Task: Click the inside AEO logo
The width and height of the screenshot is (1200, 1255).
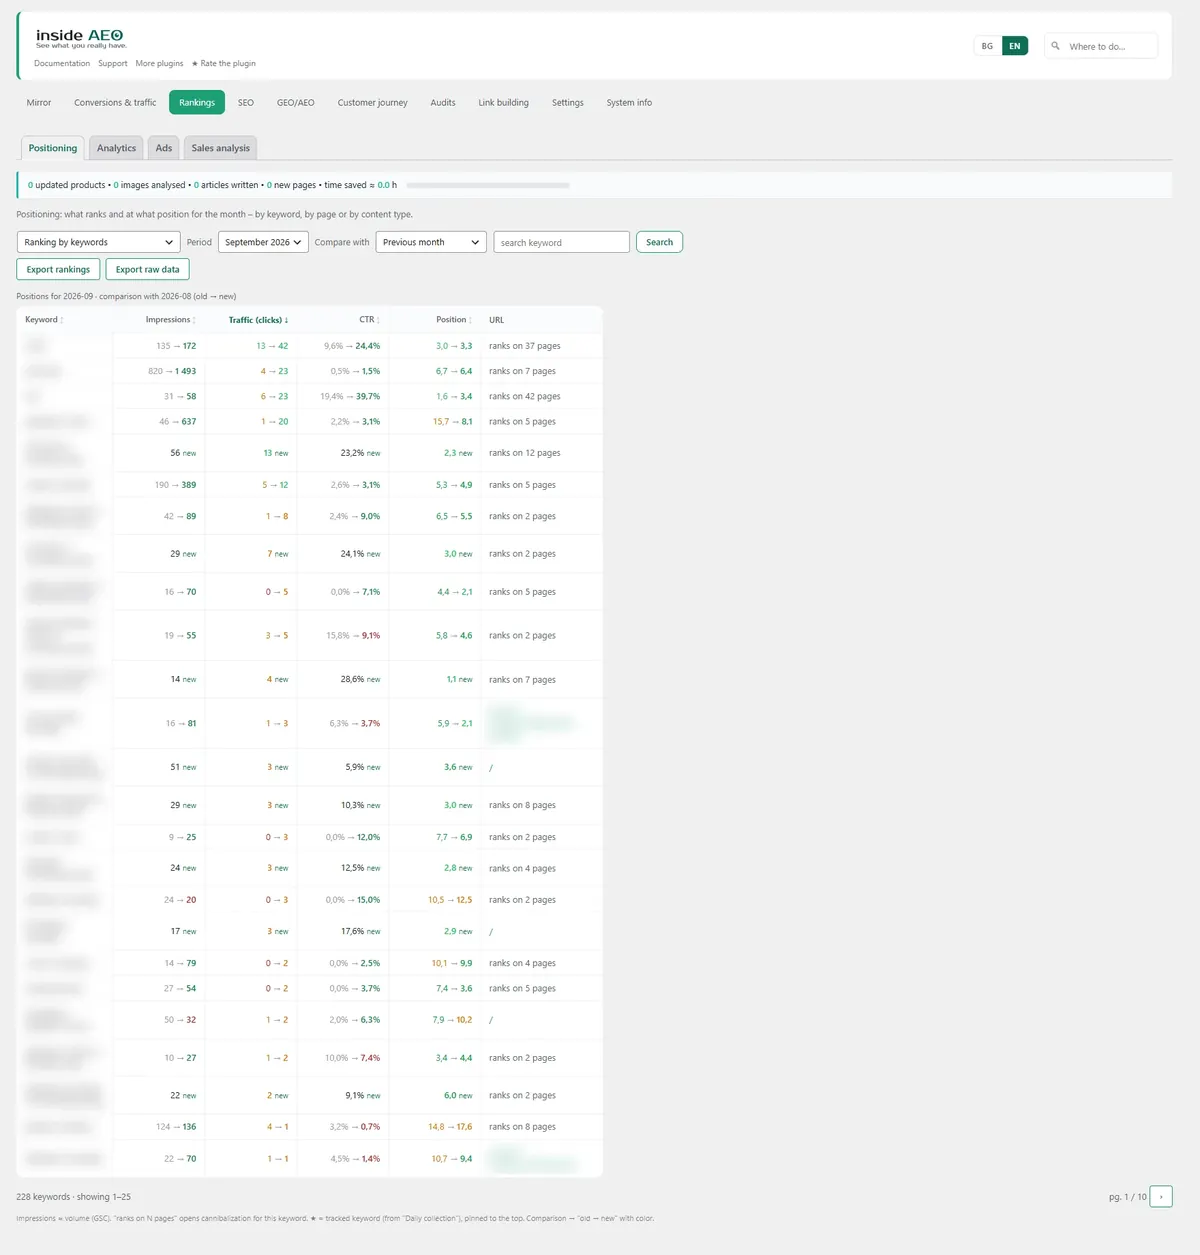Action: 80,38
